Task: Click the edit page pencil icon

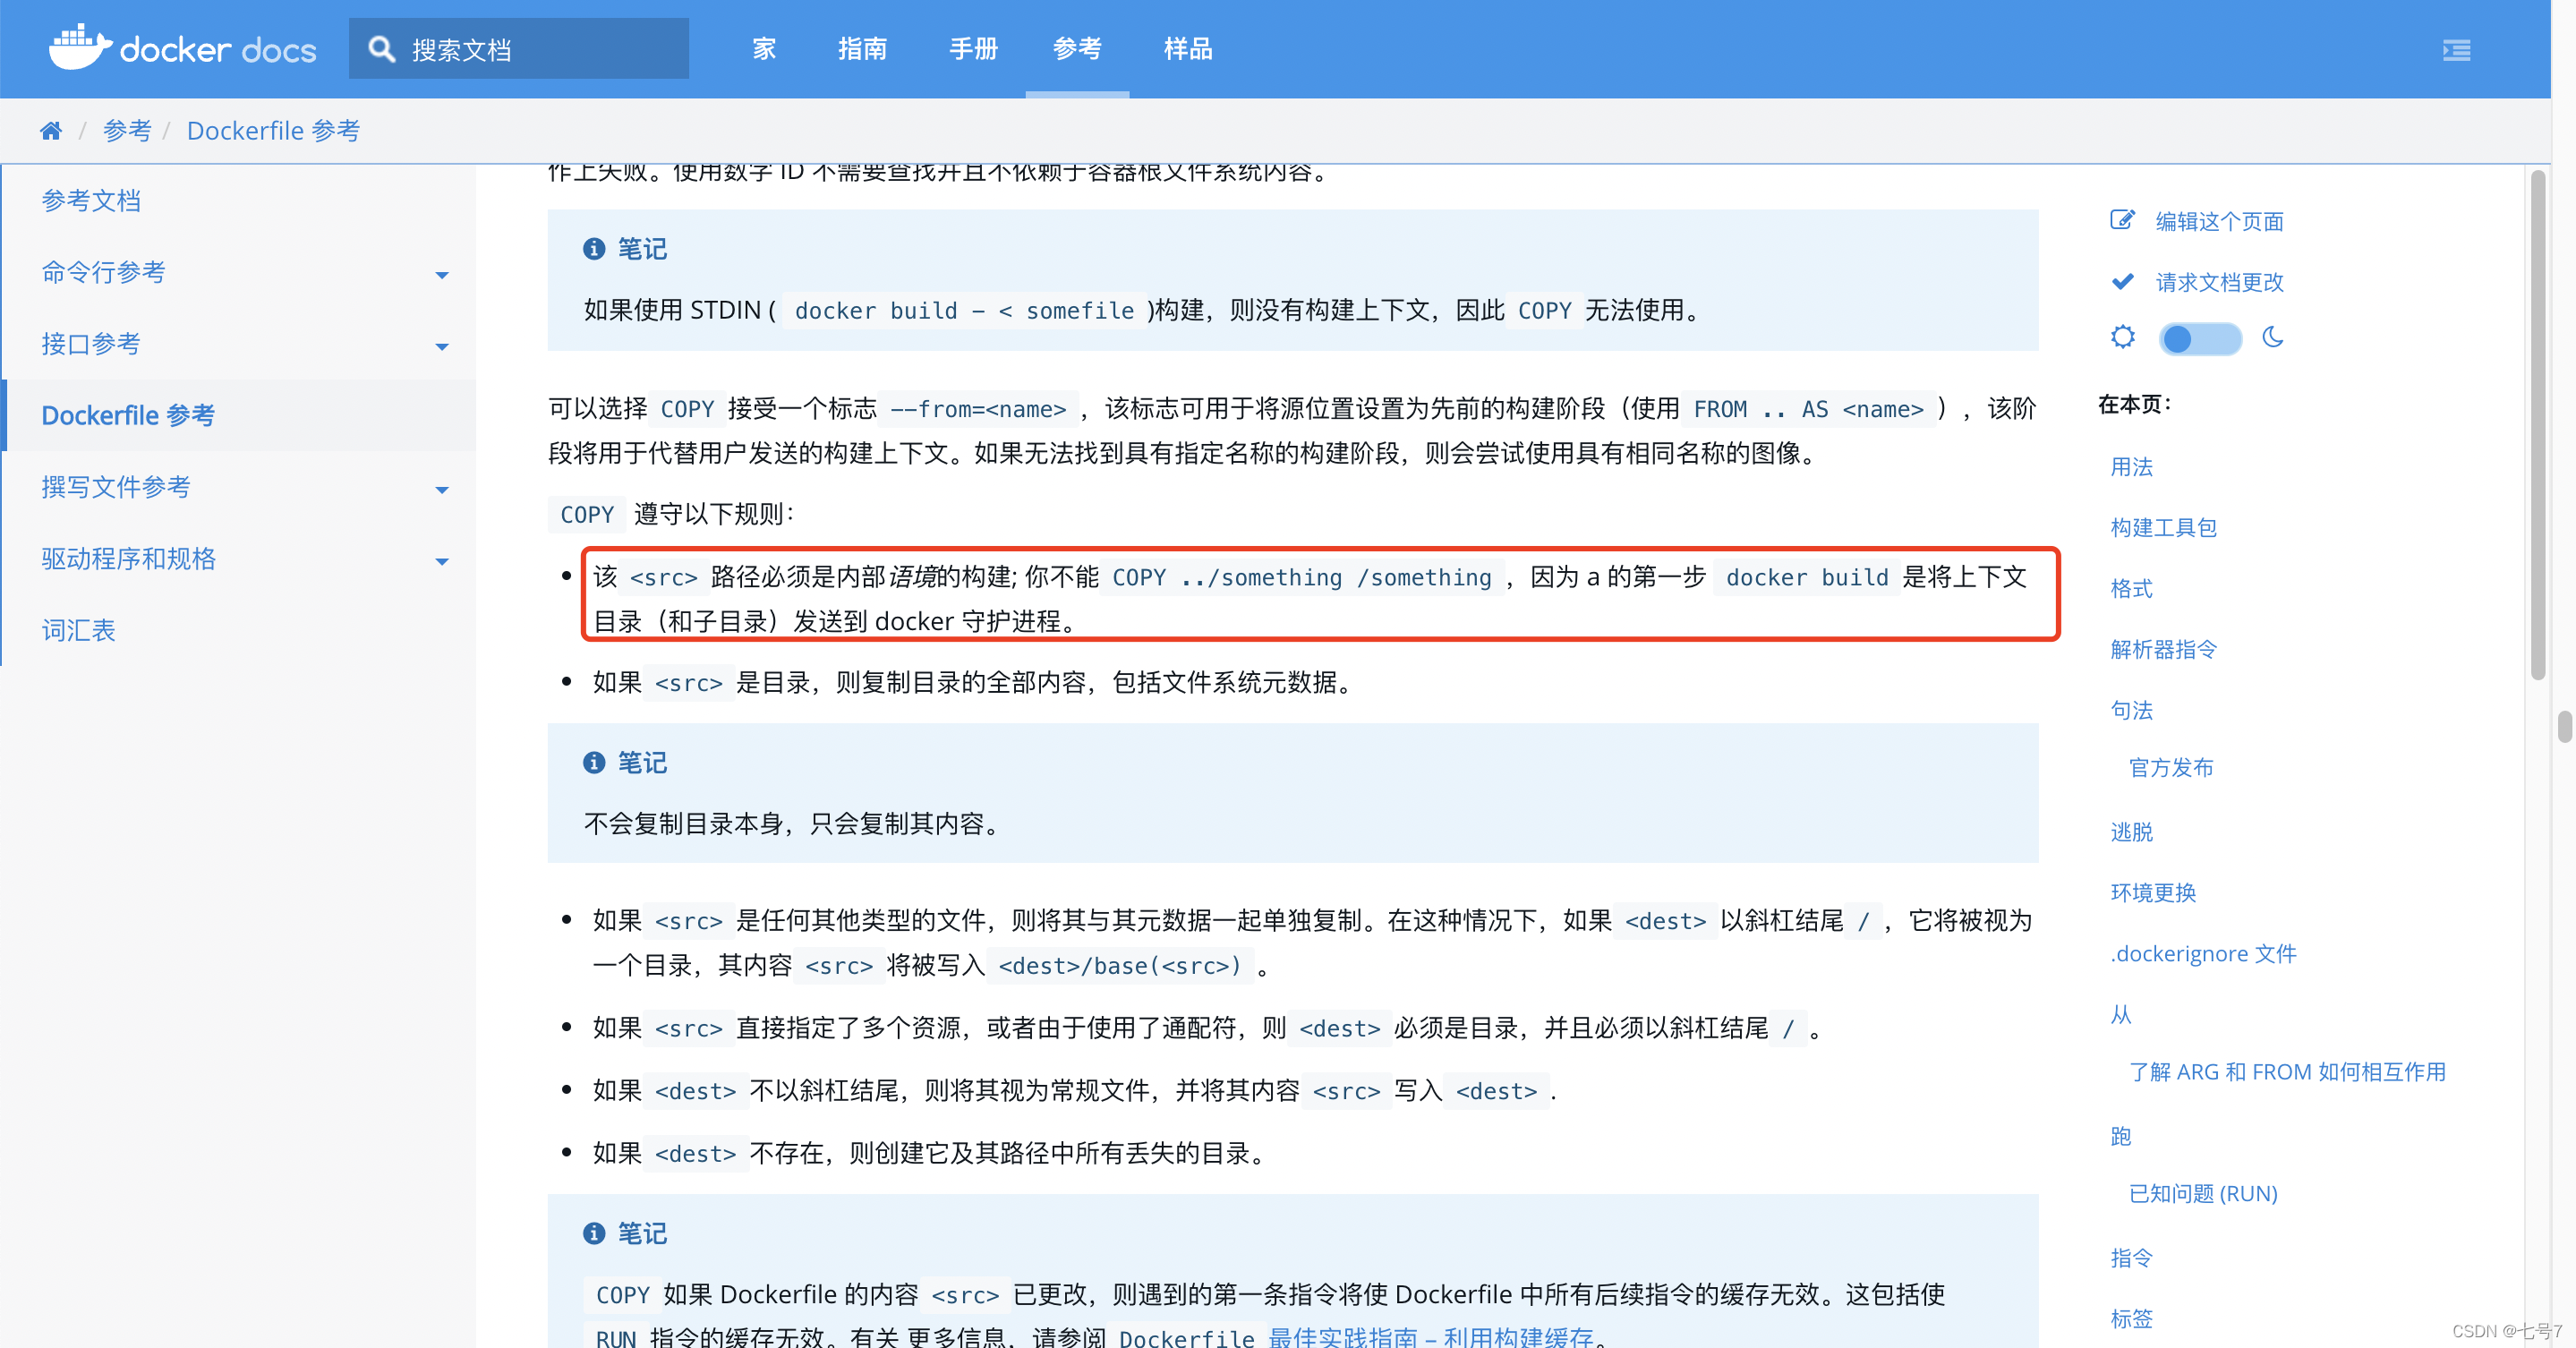Action: click(2122, 221)
